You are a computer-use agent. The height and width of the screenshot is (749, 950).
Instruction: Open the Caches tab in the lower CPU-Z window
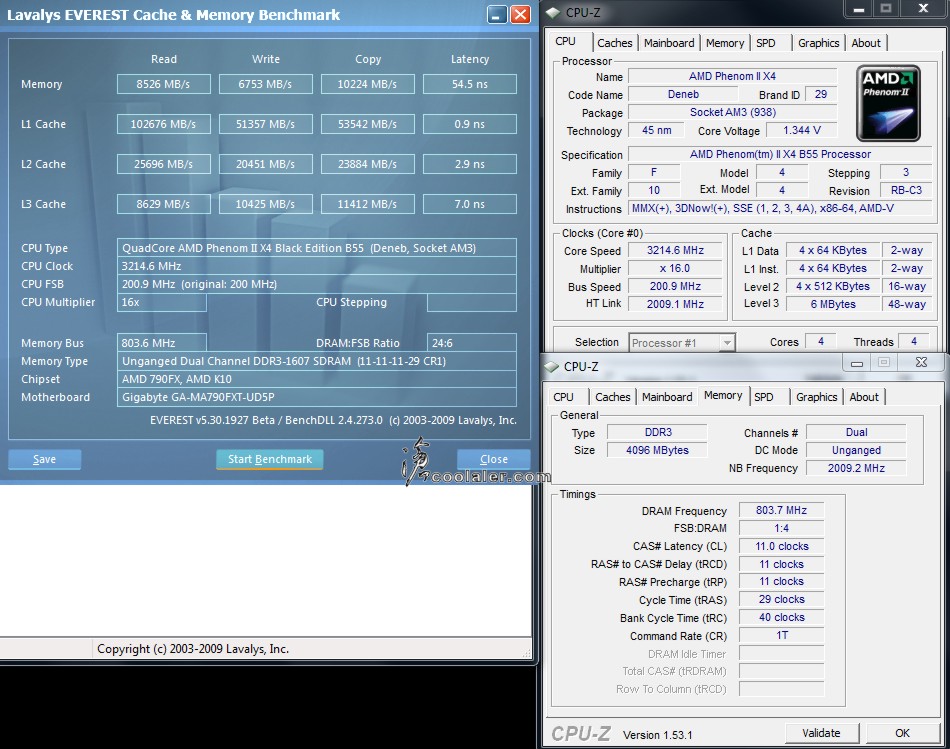click(x=613, y=397)
